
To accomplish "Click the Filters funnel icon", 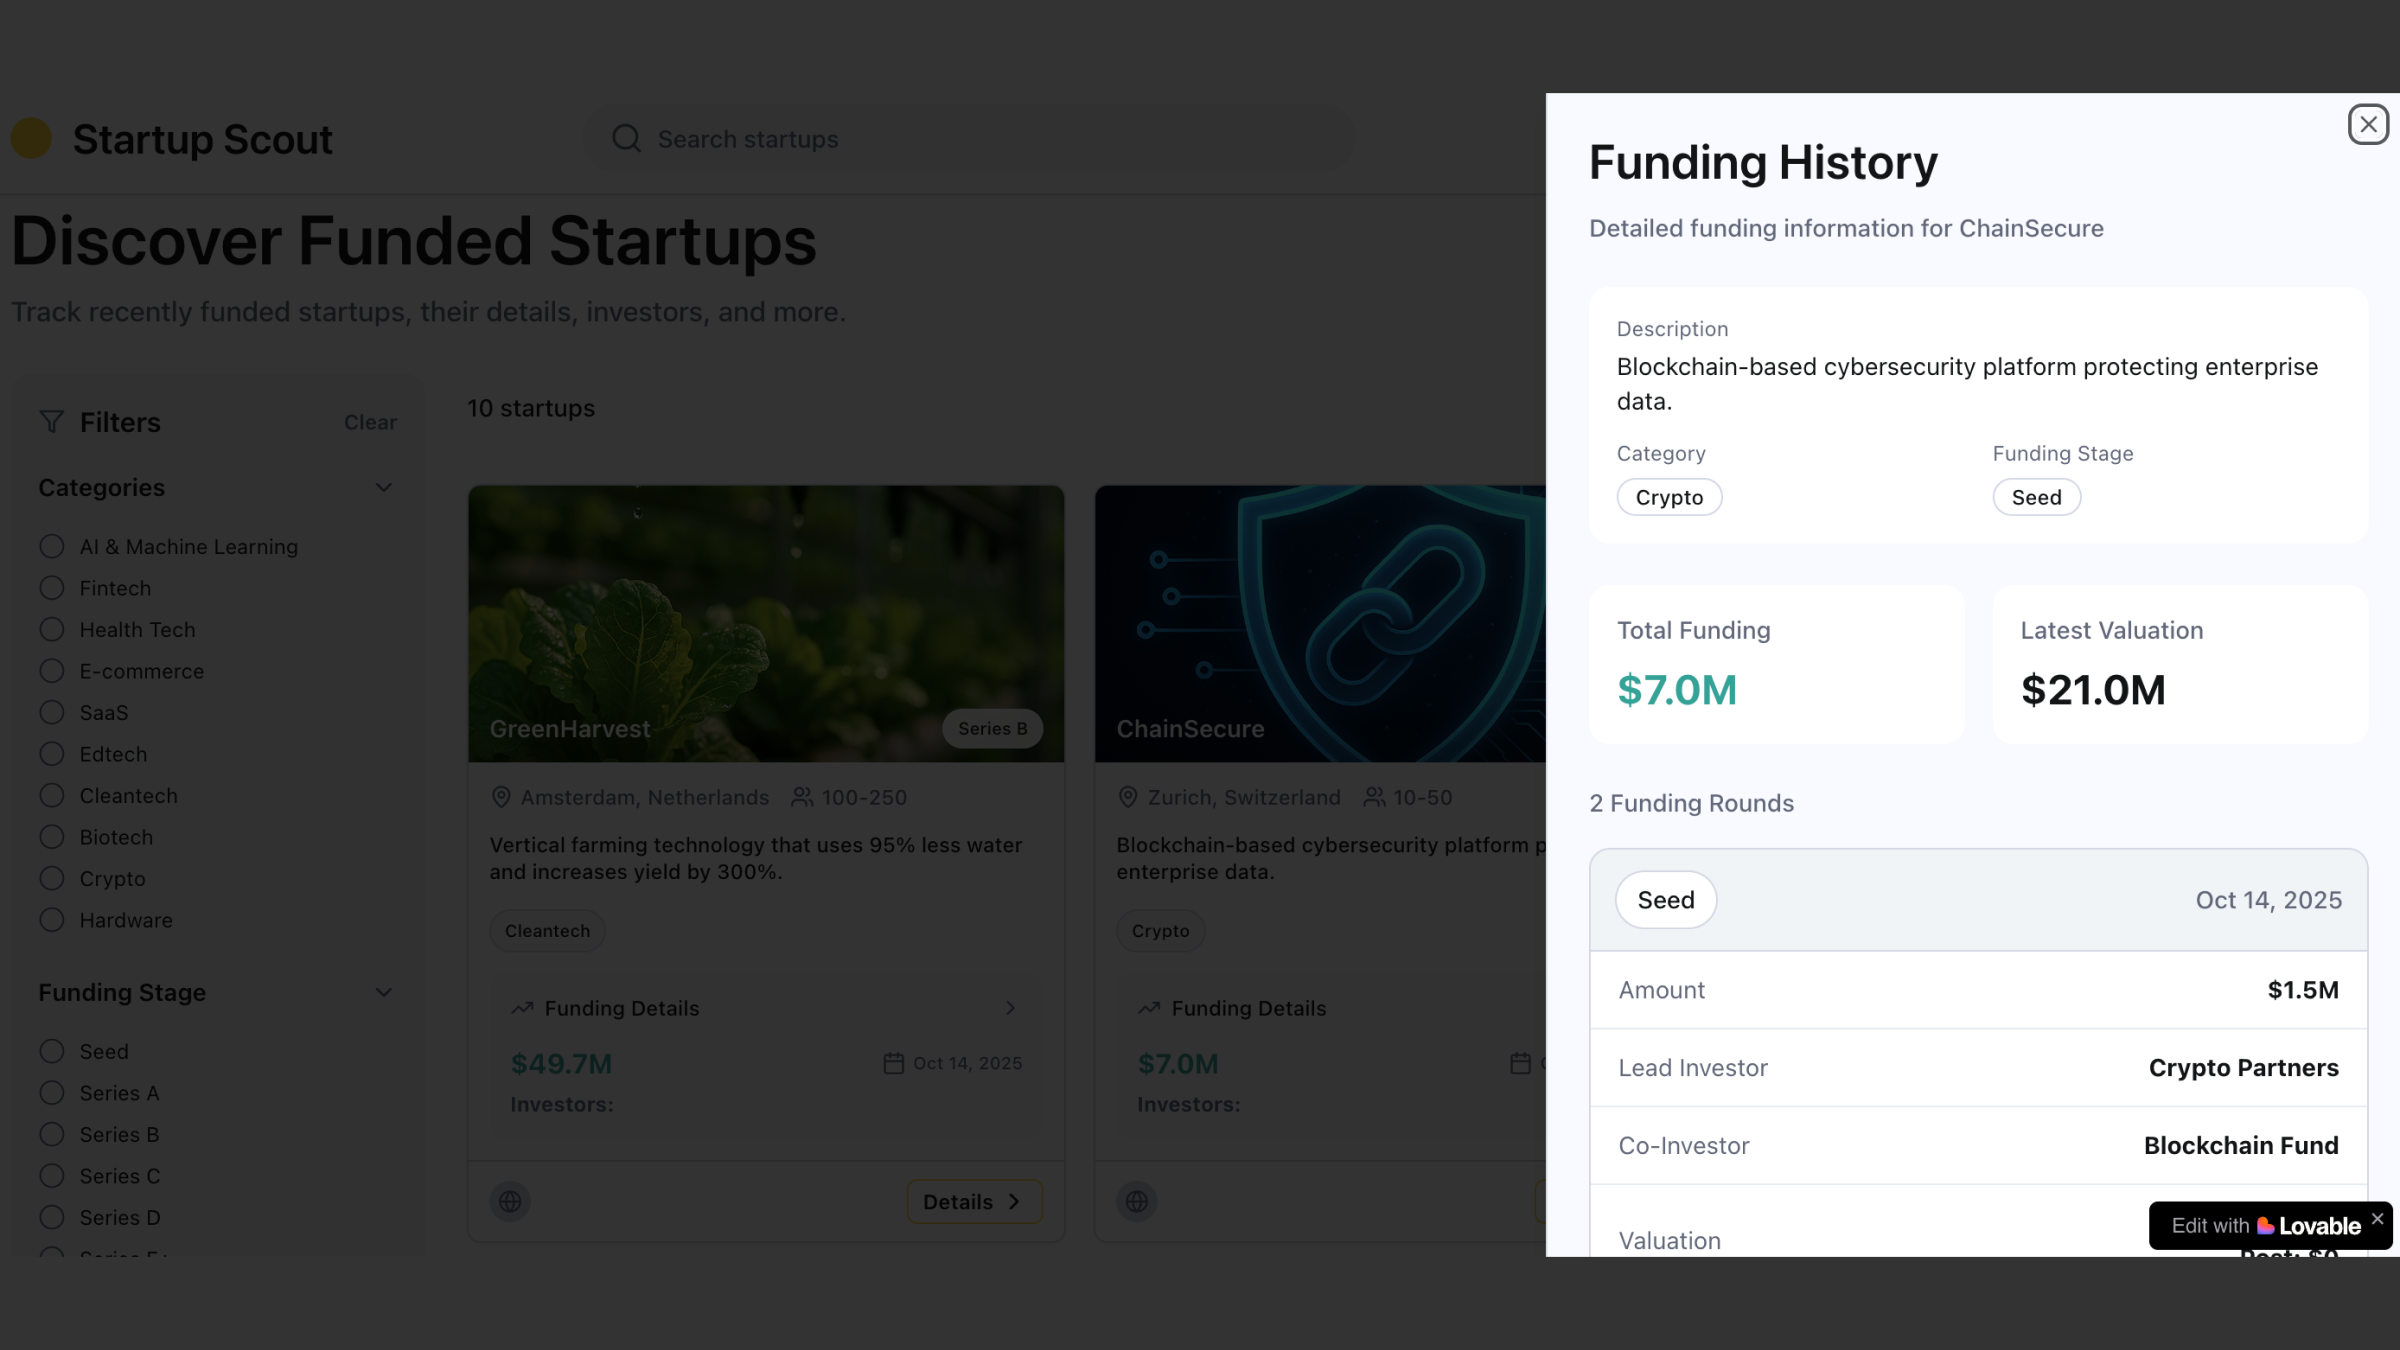I will coord(52,422).
